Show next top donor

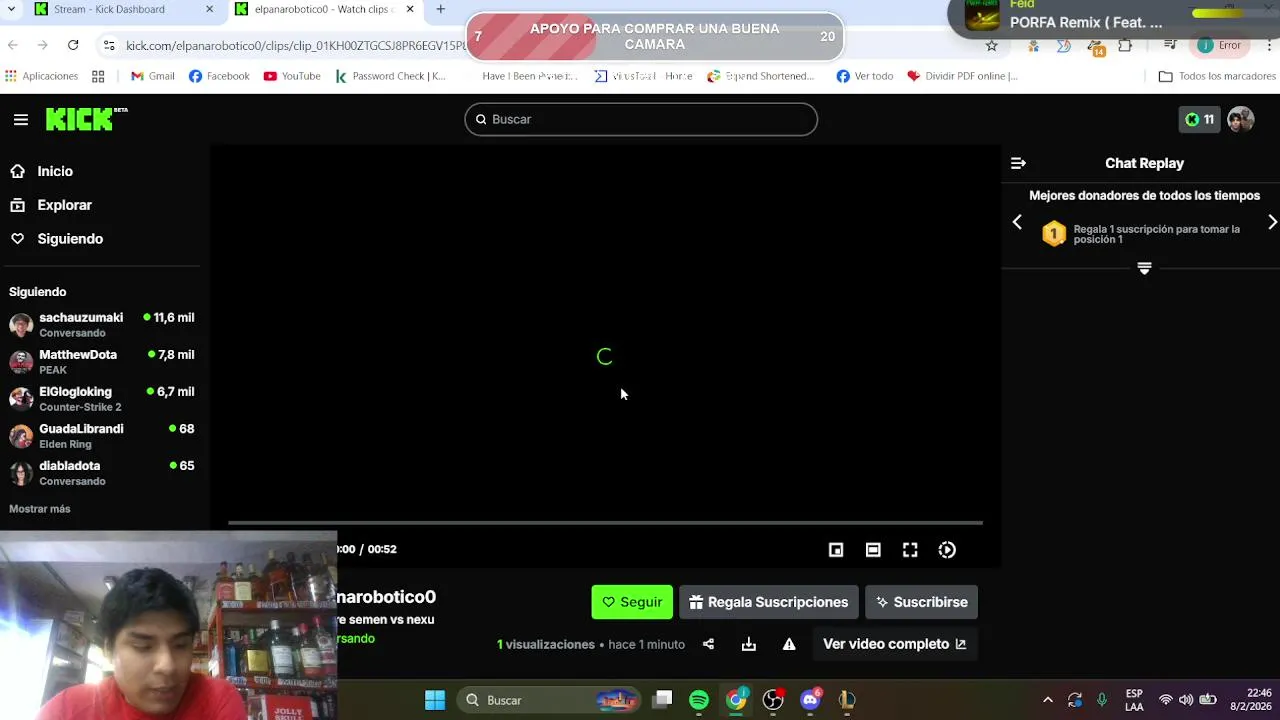click(1272, 222)
